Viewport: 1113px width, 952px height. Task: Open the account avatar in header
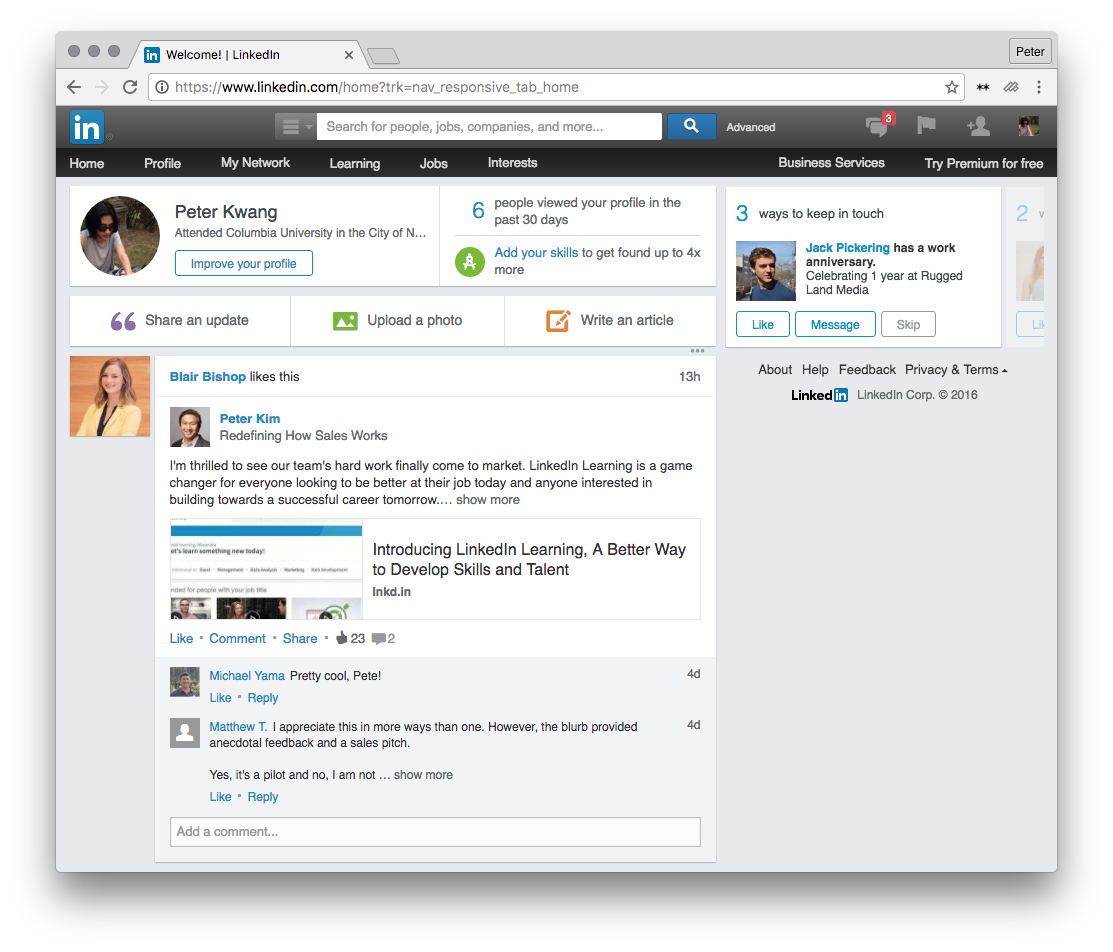pos(1028,126)
